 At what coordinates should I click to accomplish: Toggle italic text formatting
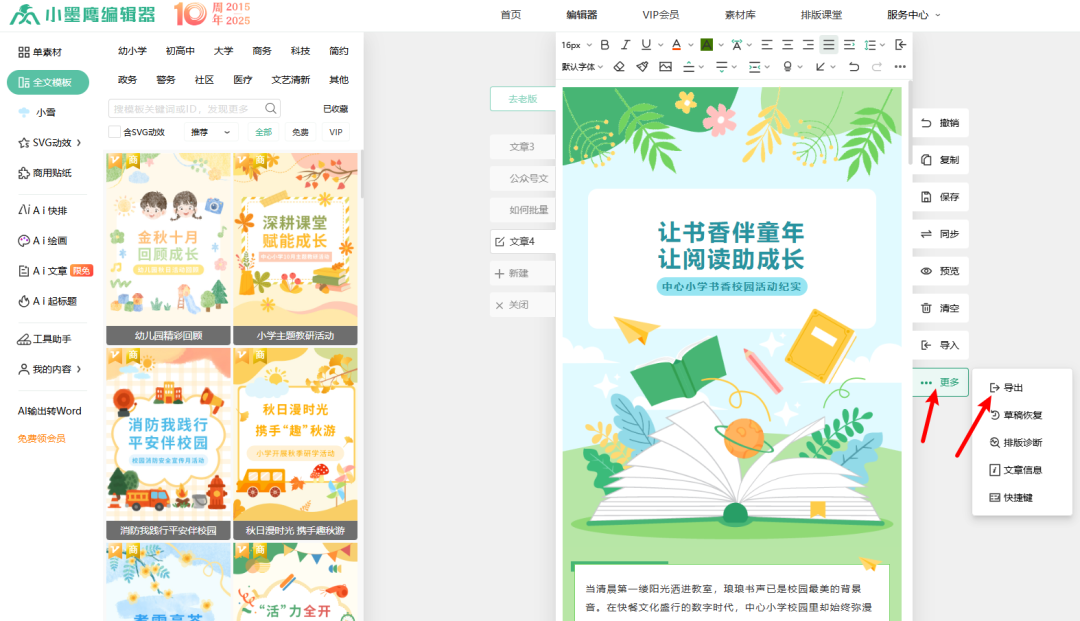click(625, 45)
